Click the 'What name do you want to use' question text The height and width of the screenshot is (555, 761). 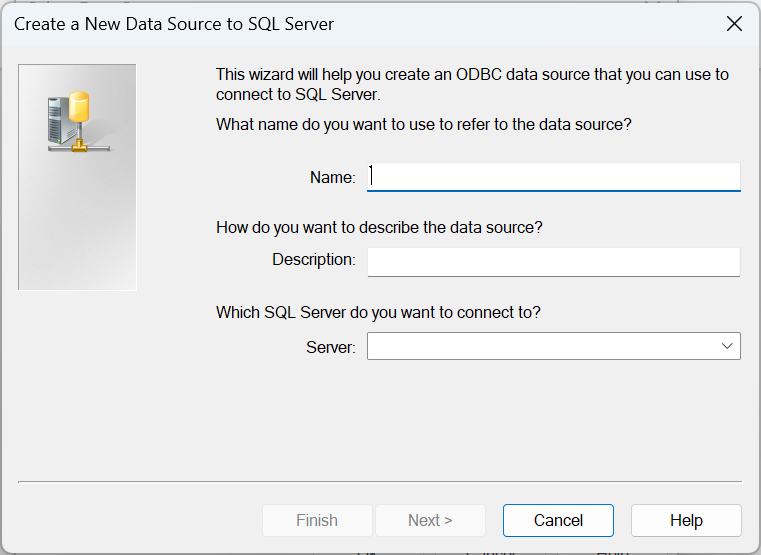point(424,124)
